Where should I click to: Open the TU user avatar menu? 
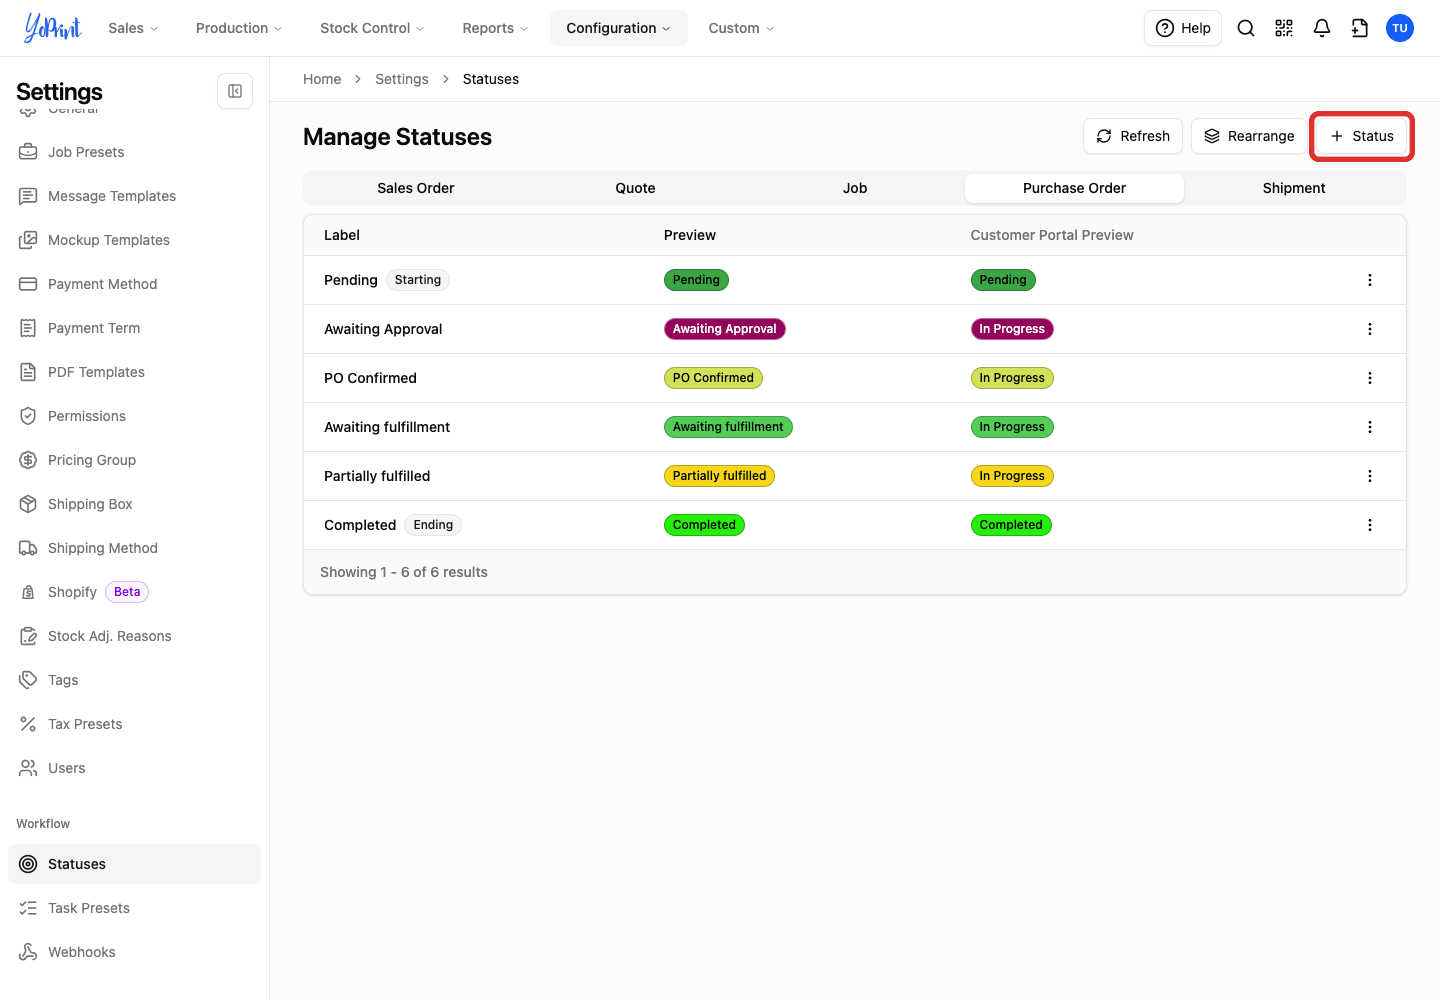1400,28
